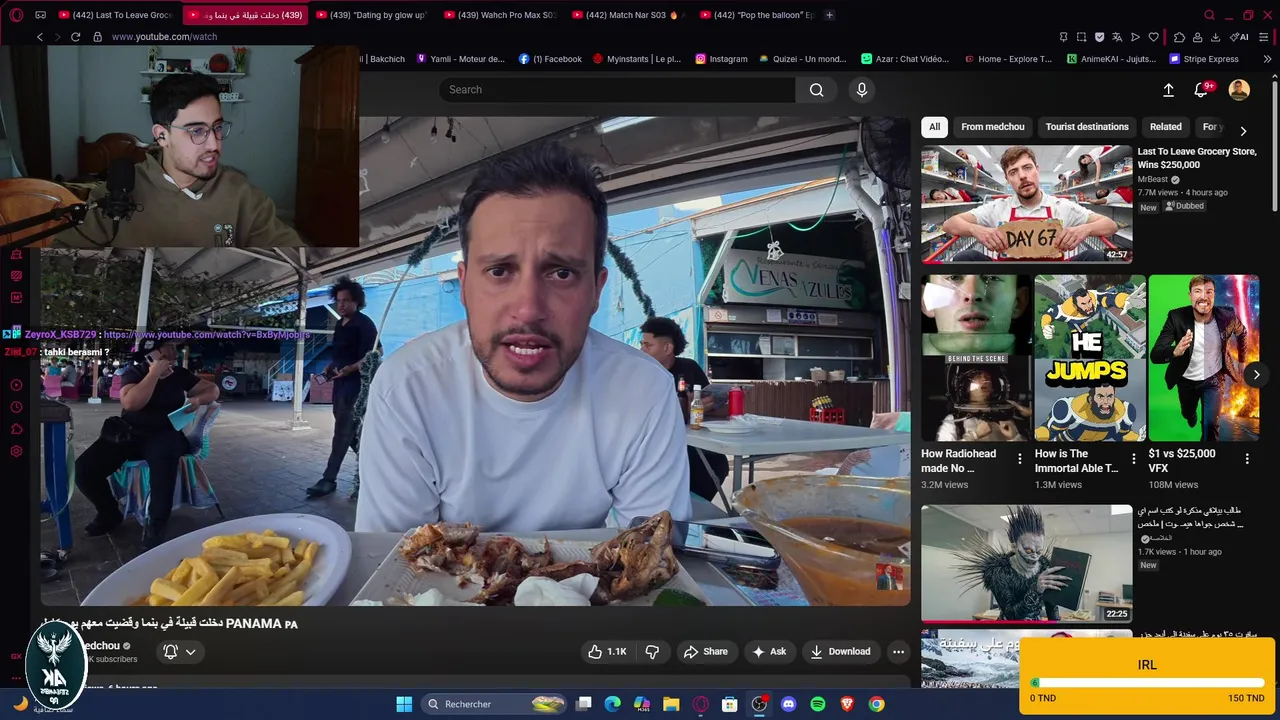The image size is (1280, 720).
Task: Select the Related chip
Action: [1165, 127]
